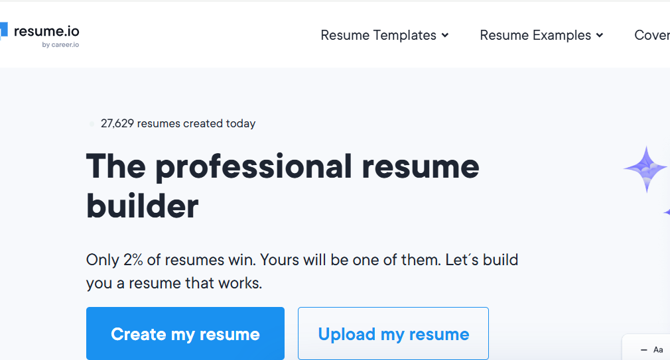Image resolution: width=670 pixels, height=360 pixels.
Task: Click the Upload my resume button
Action: pyautogui.click(x=393, y=334)
